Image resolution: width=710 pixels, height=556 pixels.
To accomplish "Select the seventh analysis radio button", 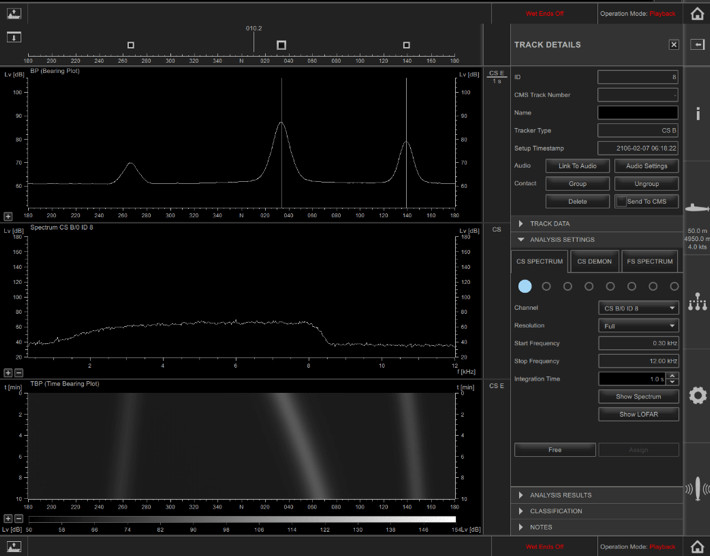I will (x=653, y=286).
